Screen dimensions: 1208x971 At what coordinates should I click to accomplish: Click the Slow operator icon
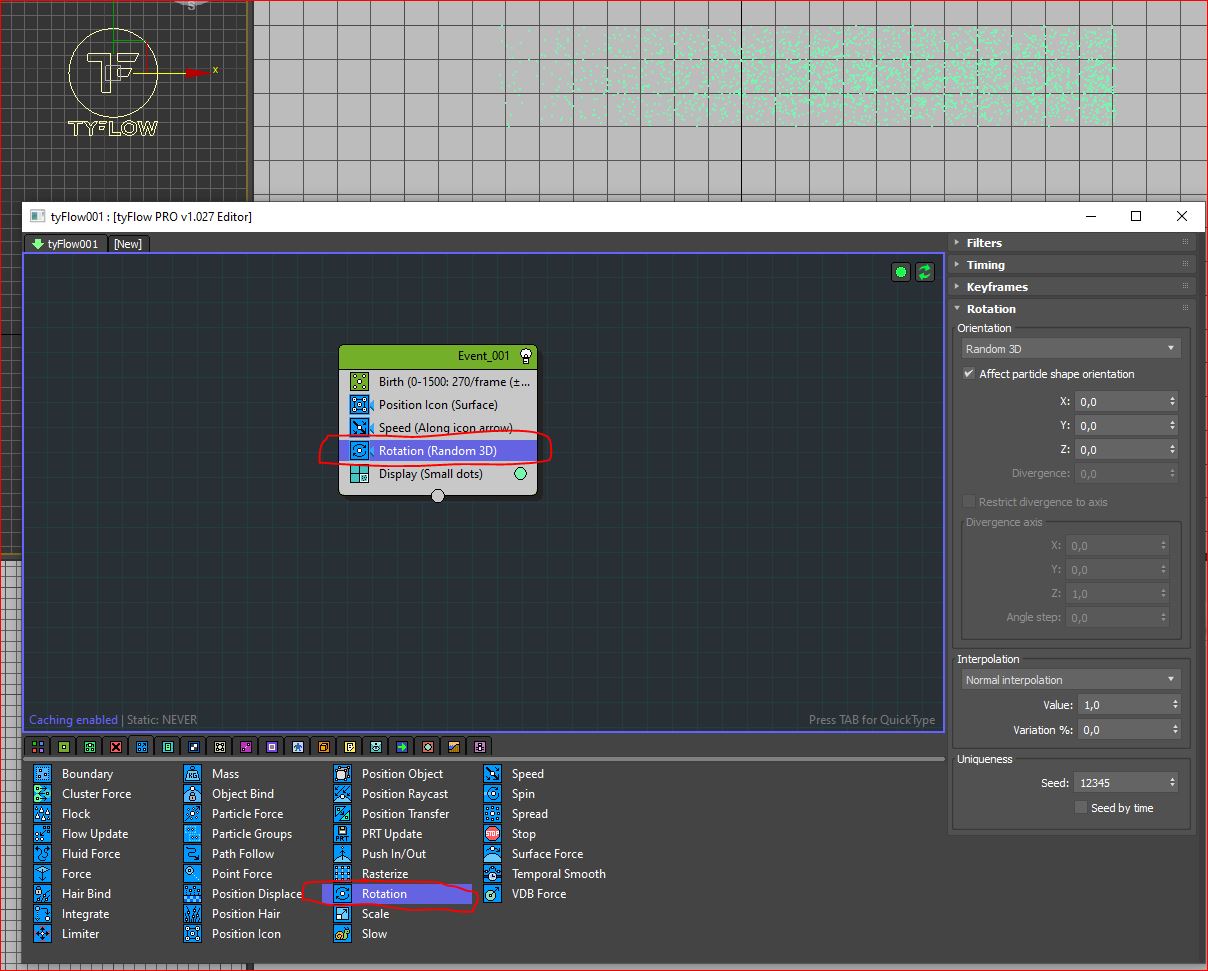coord(343,934)
